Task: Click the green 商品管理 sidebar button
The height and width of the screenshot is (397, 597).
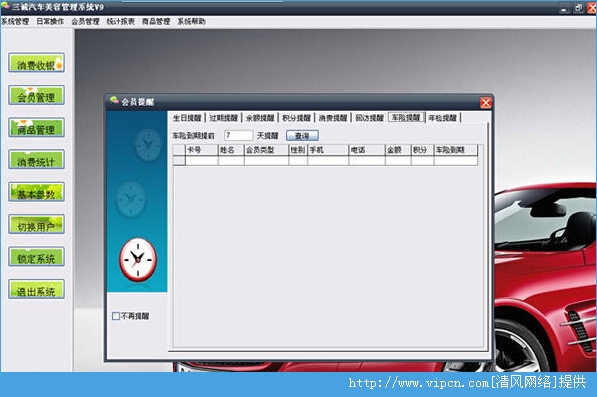Action: 36,128
